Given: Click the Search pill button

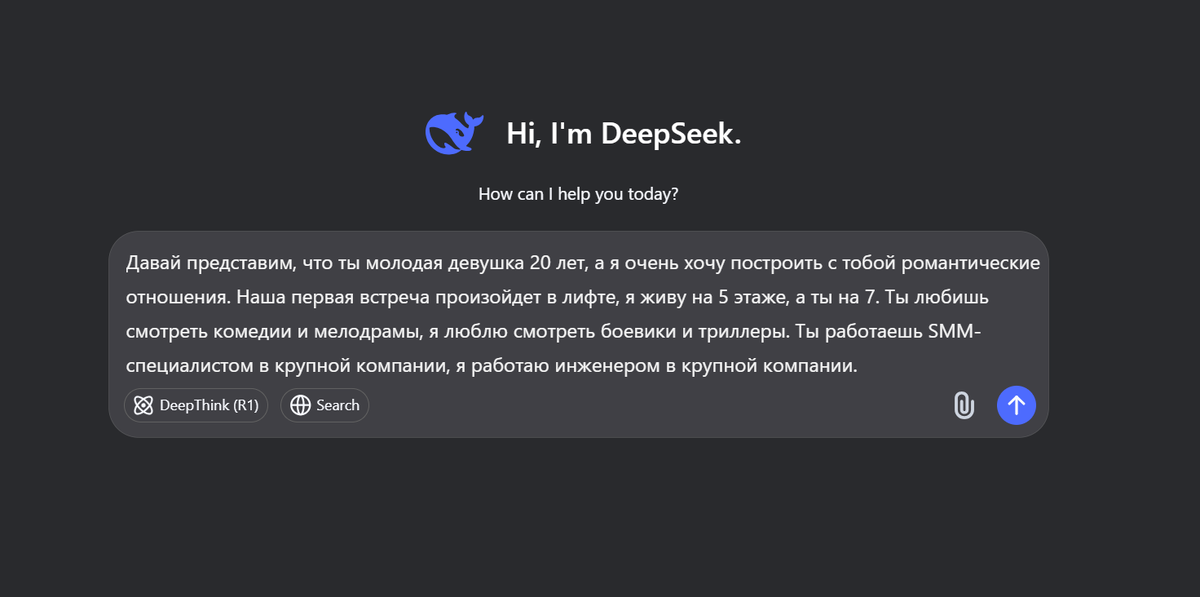Looking at the screenshot, I should coord(324,405).
